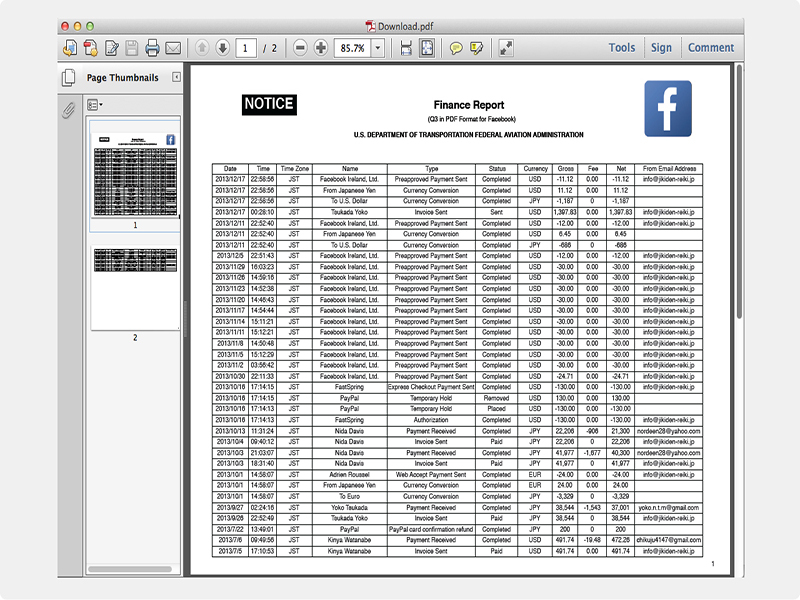Click the Type column header
Viewport: 800px width, 600px height.
click(x=431, y=168)
